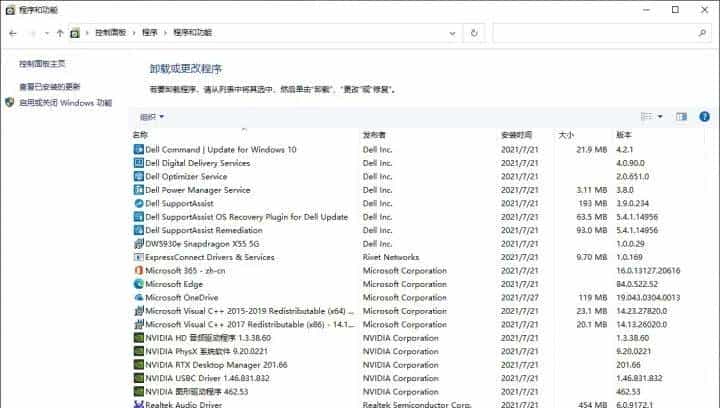This screenshot has width=720, height=408.
Task: Select the DW5930e Snapdragon X55 5G name
Action: coord(202,244)
